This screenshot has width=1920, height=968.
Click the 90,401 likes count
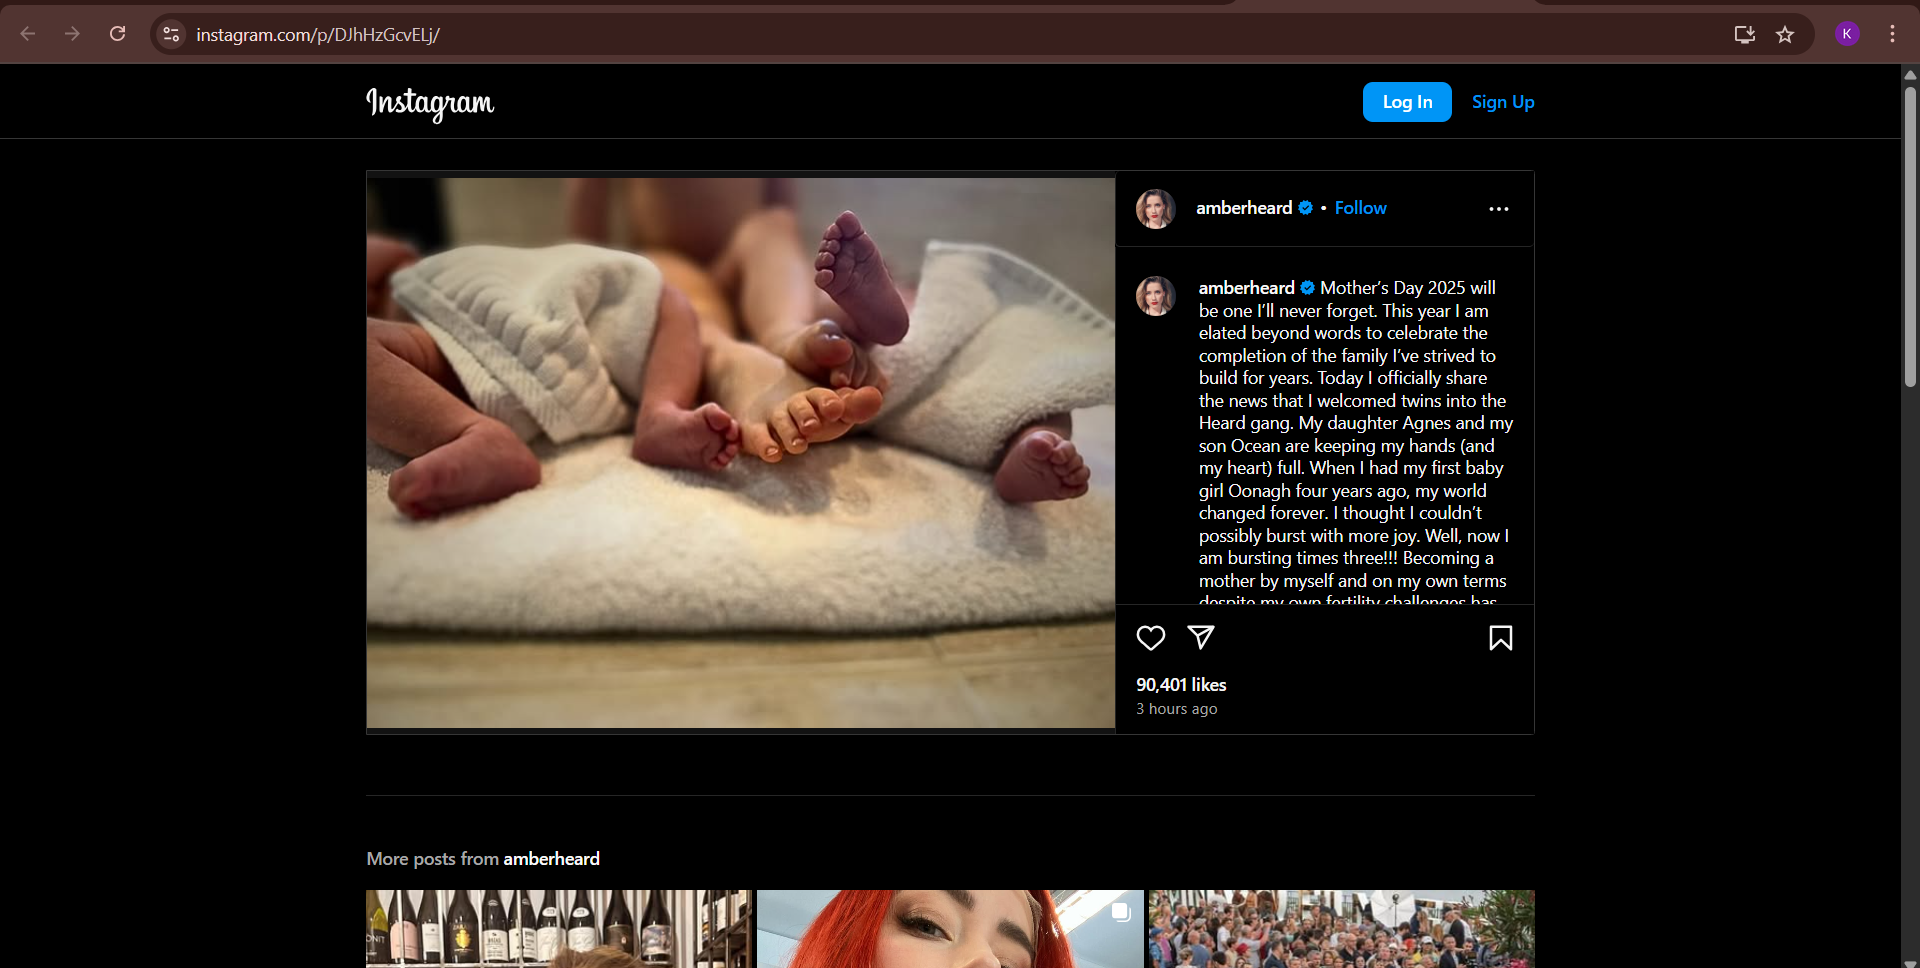pos(1181,685)
